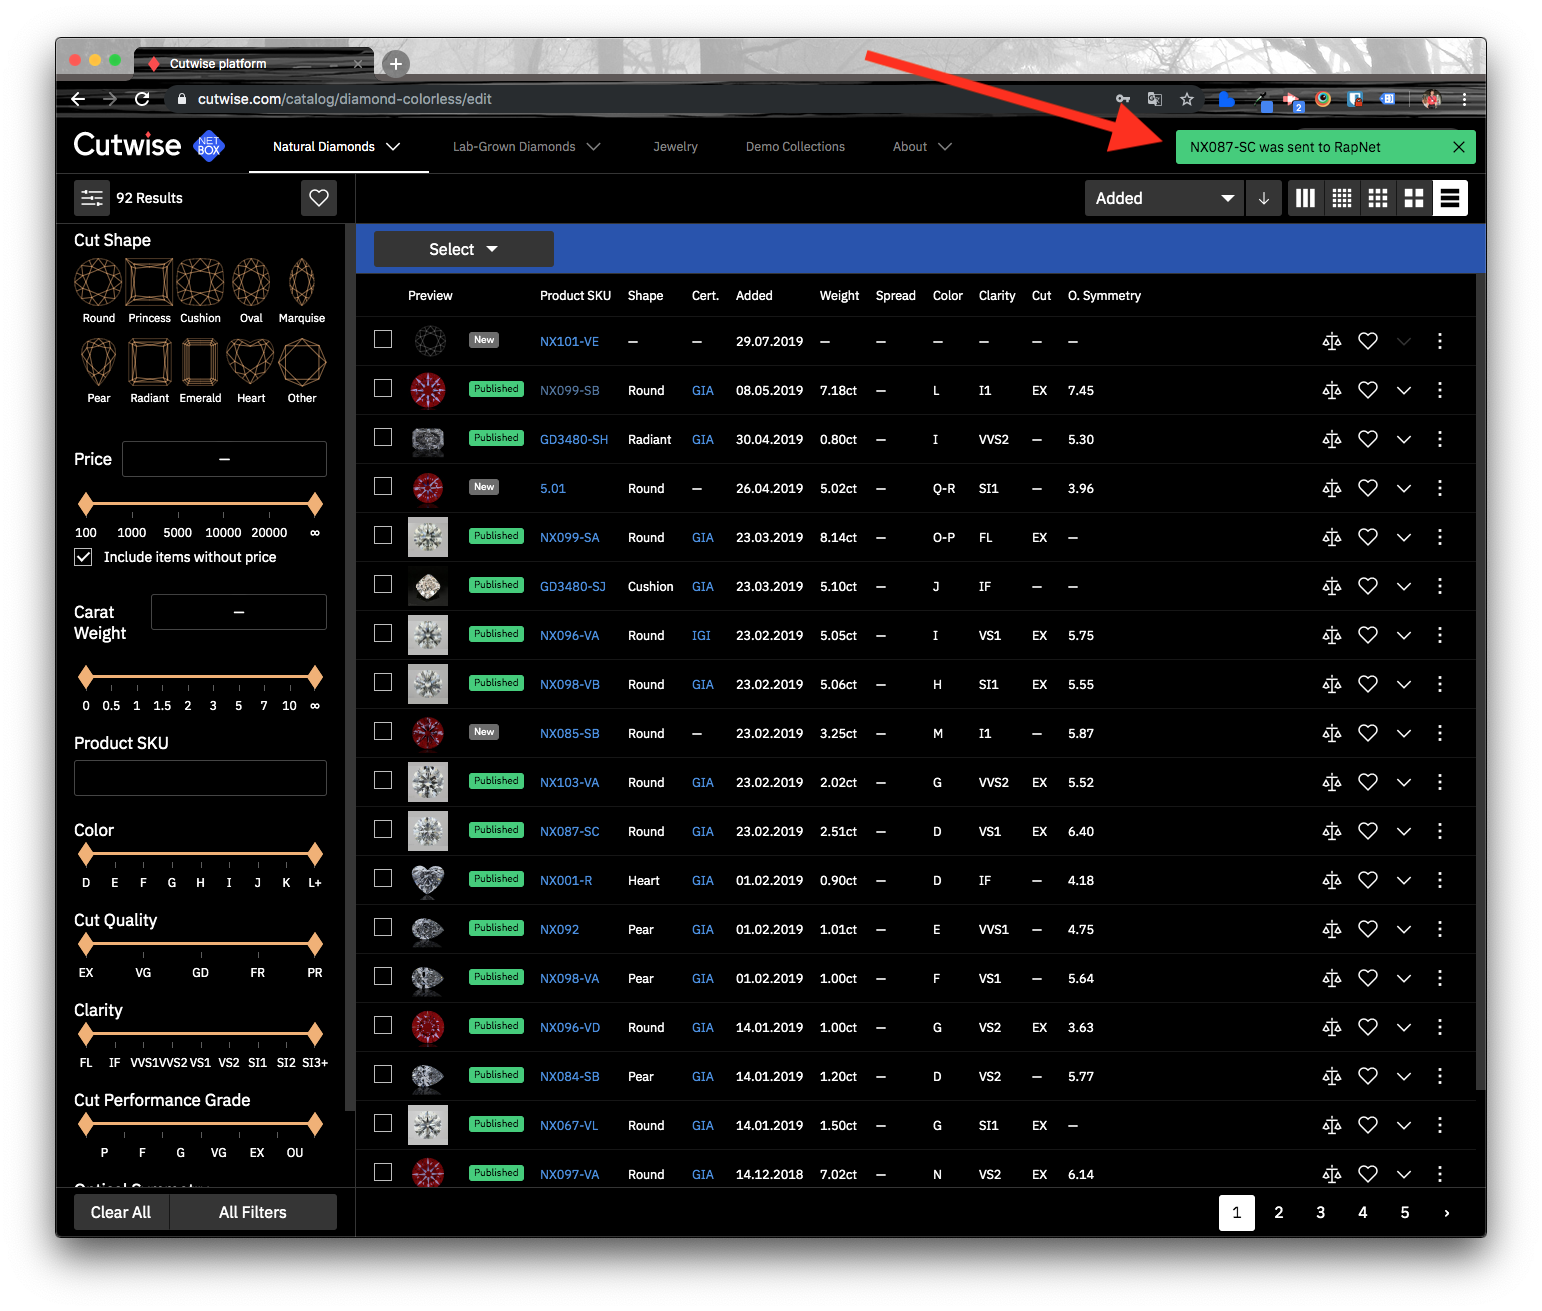Open the NX092 product SKU link

[559, 929]
